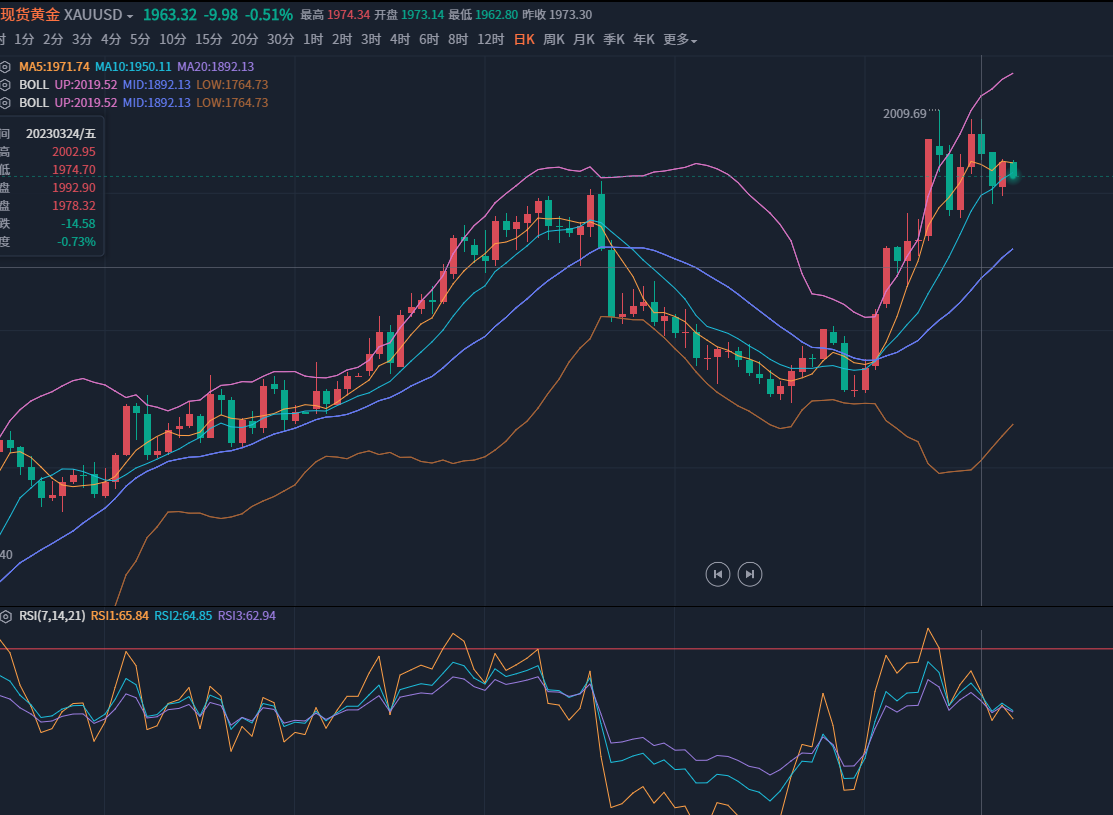Switch to the 8时 timeframe

pyautogui.click(x=459, y=40)
